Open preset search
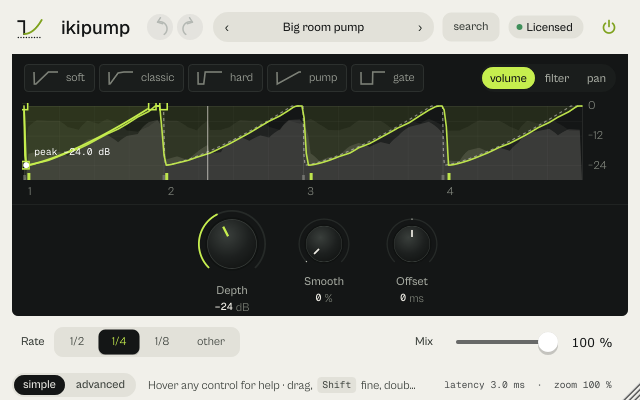The width and height of the screenshot is (640, 400). [471, 27]
